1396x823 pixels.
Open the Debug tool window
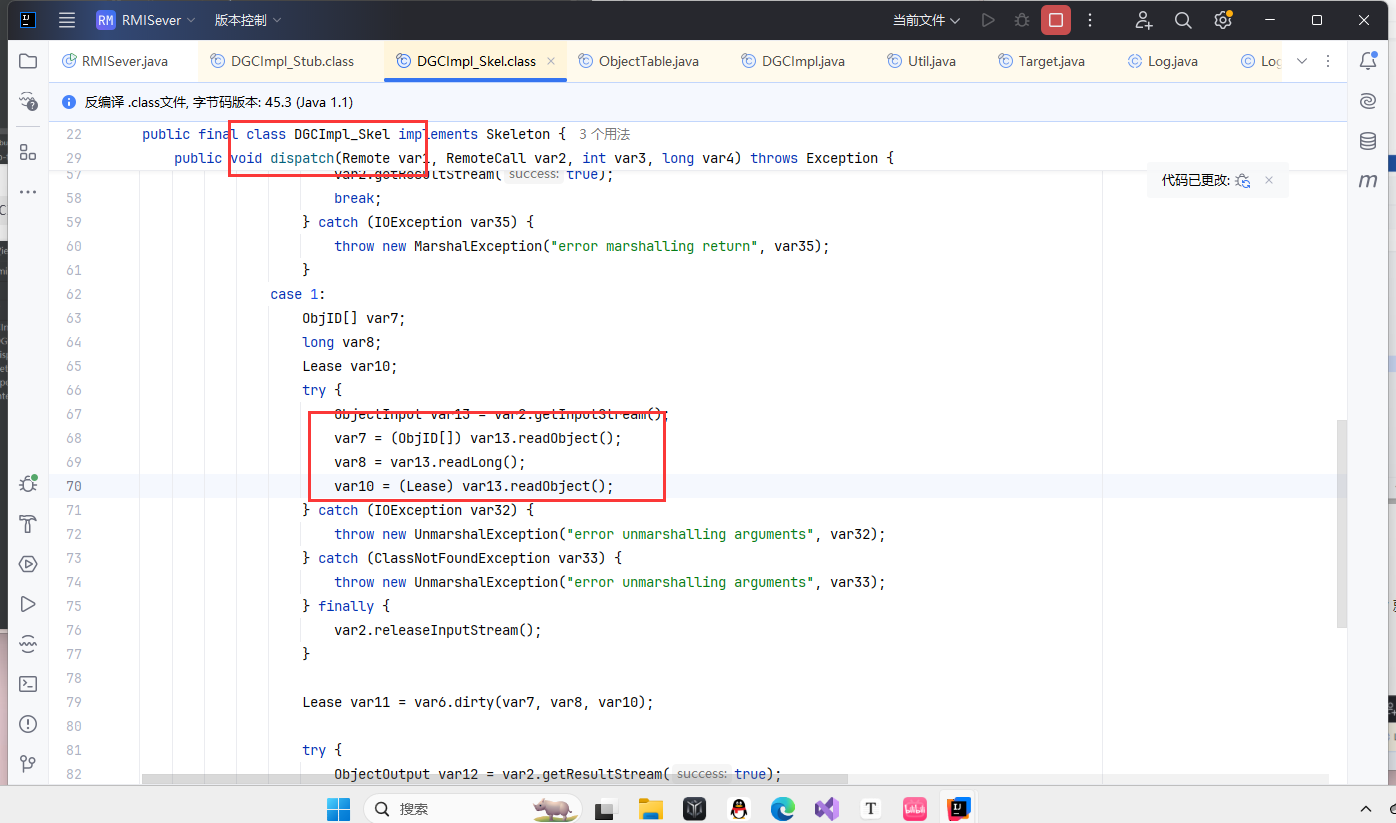tap(28, 484)
